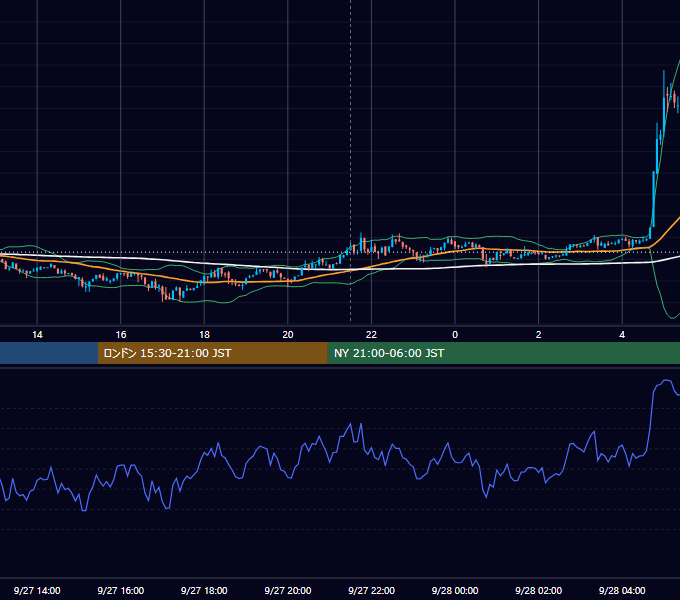Click the 9/27 14:00 date label
Viewport: 680px width, 600px height.
pyautogui.click(x=37, y=590)
